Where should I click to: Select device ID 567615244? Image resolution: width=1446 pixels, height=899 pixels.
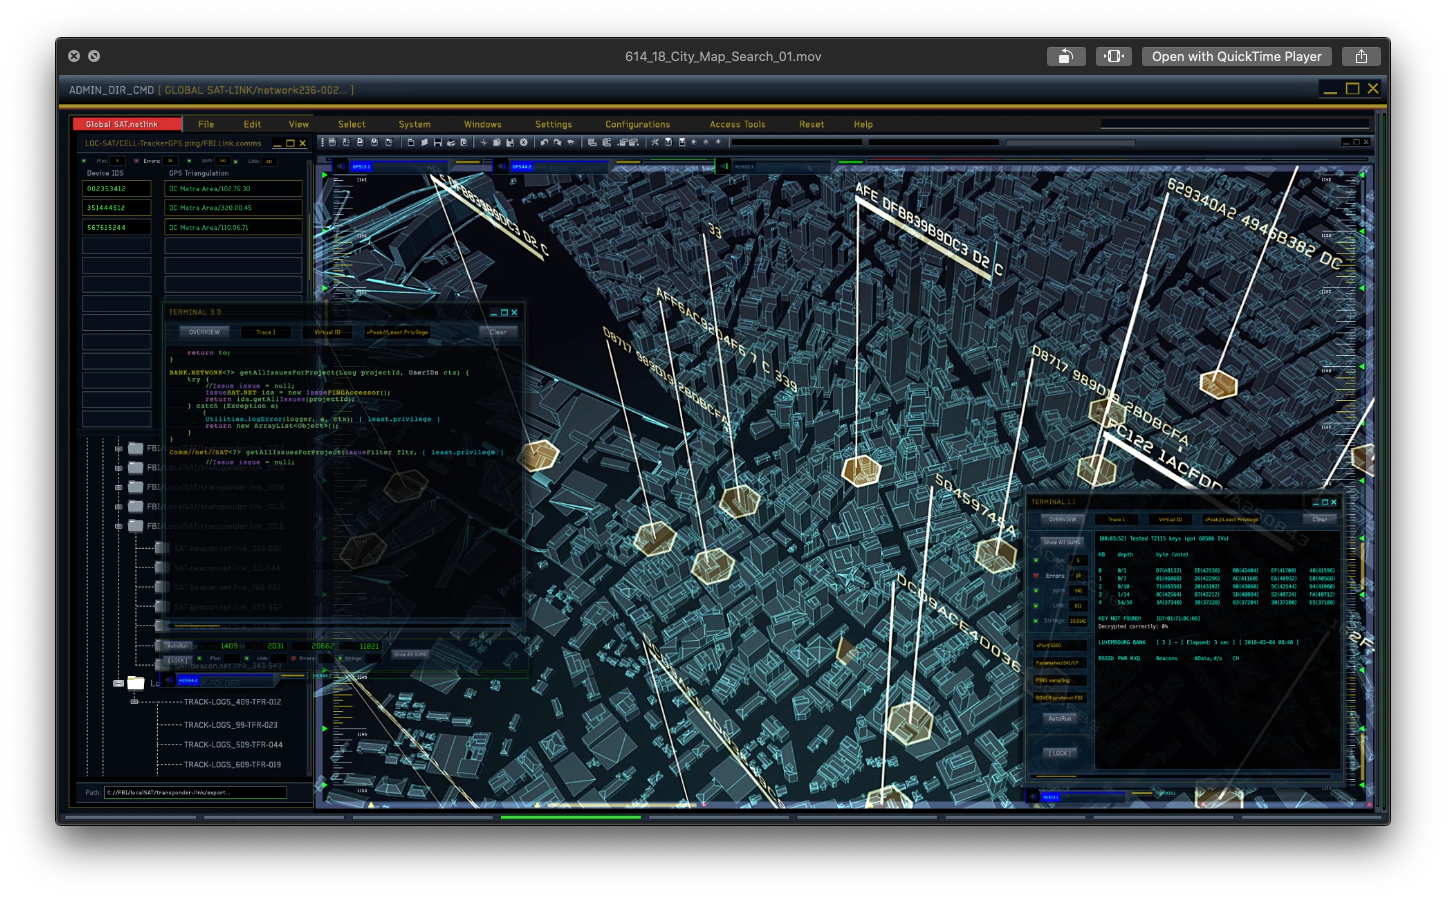click(117, 227)
